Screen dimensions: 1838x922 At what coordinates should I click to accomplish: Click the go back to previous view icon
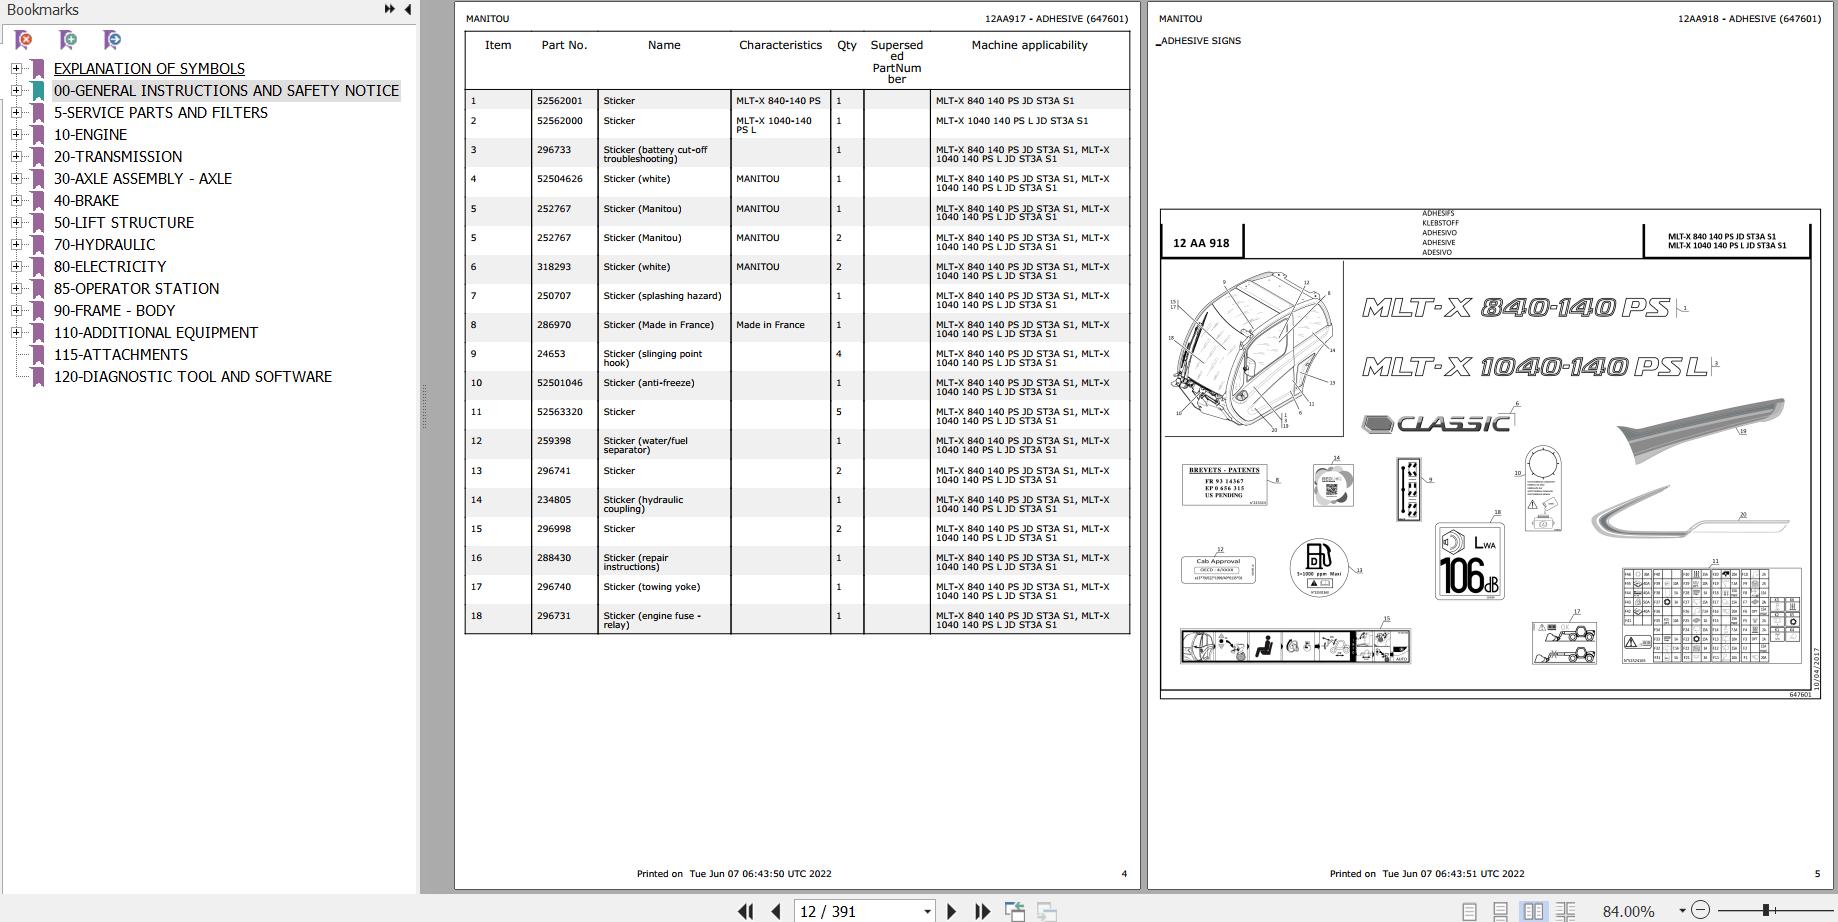point(1015,911)
